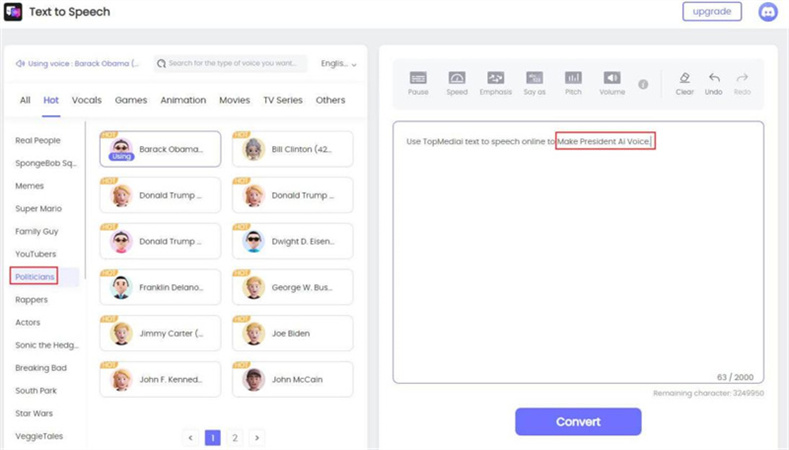Select John F. Kennedy voice card

pyautogui.click(x=160, y=380)
